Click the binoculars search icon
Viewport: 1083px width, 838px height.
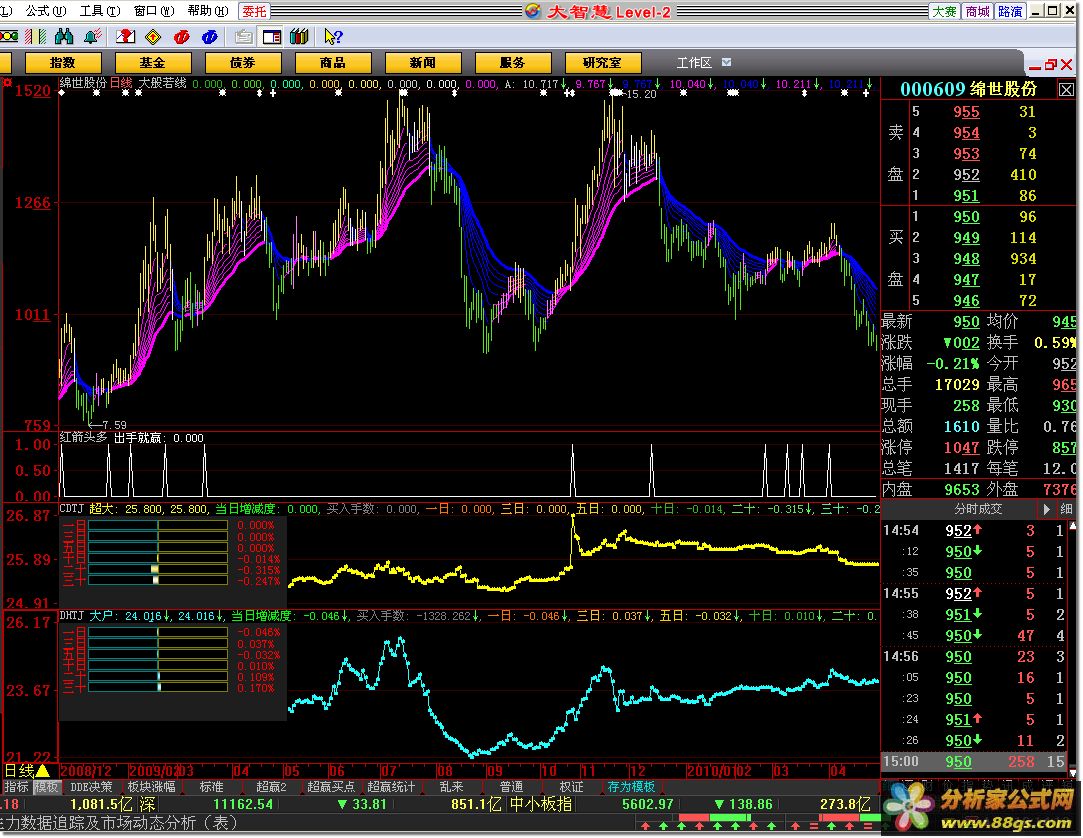click(x=64, y=37)
